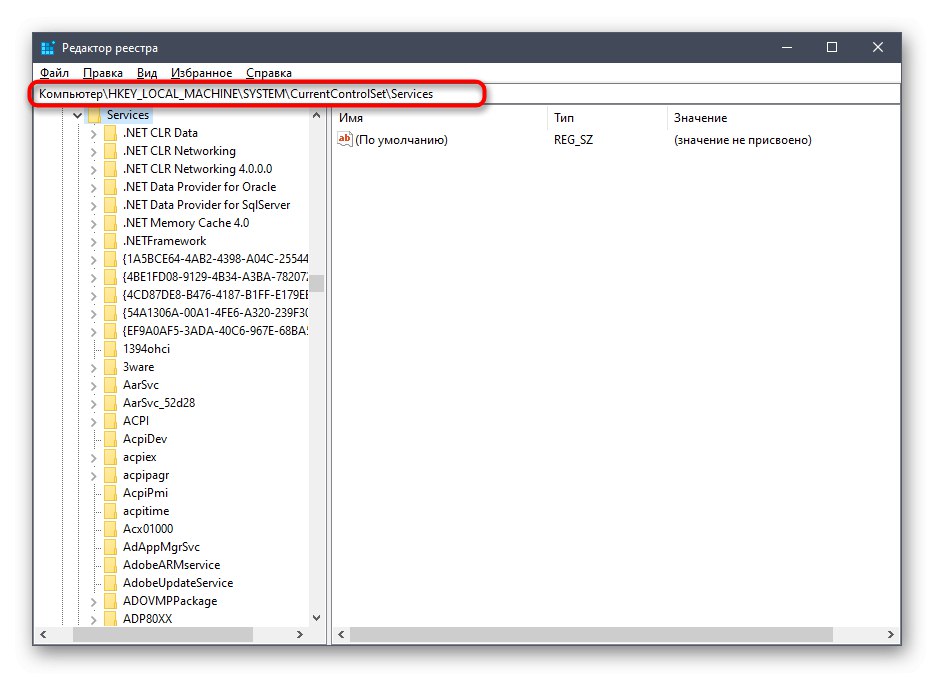Click tree pane scroll up arrow
The height and width of the screenshot is (678, 934).
(316, 115)
